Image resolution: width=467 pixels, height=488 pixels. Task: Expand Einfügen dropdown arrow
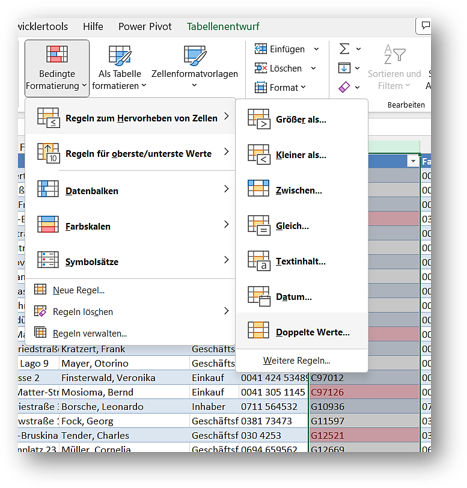point(316,49)
